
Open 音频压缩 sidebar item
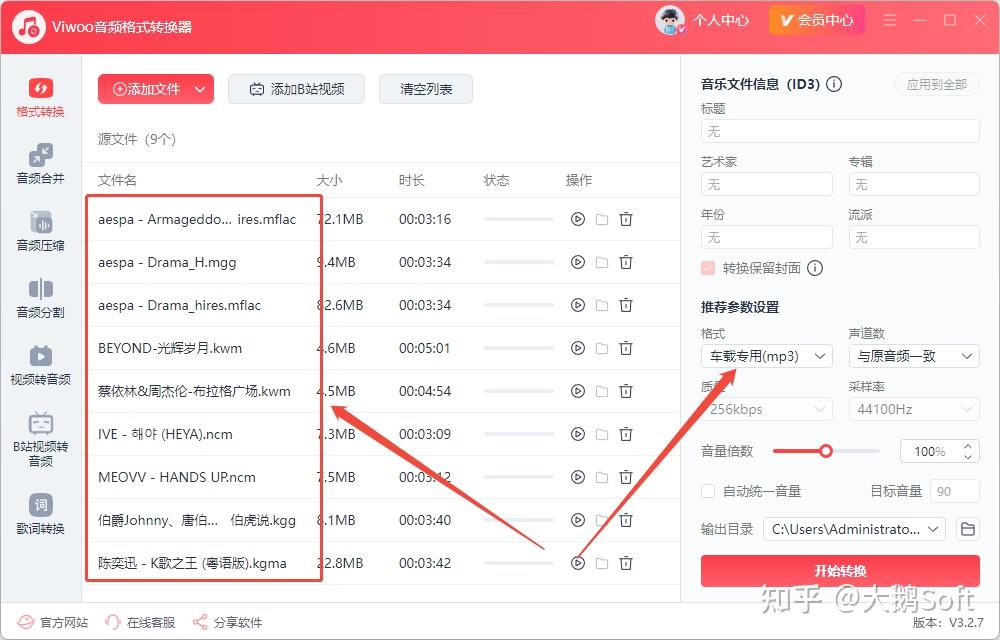tap(40, 231)
